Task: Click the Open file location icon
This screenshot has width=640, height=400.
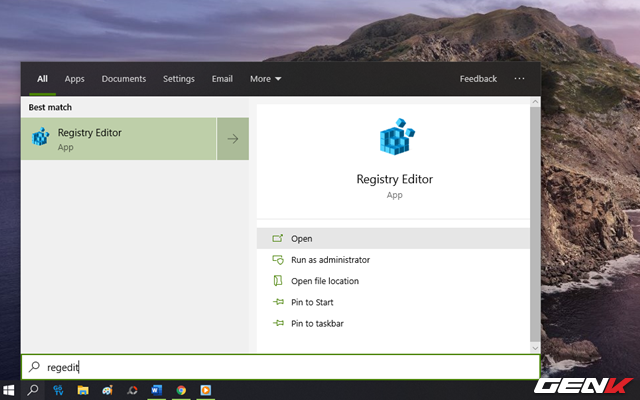Action: point(278,281)
